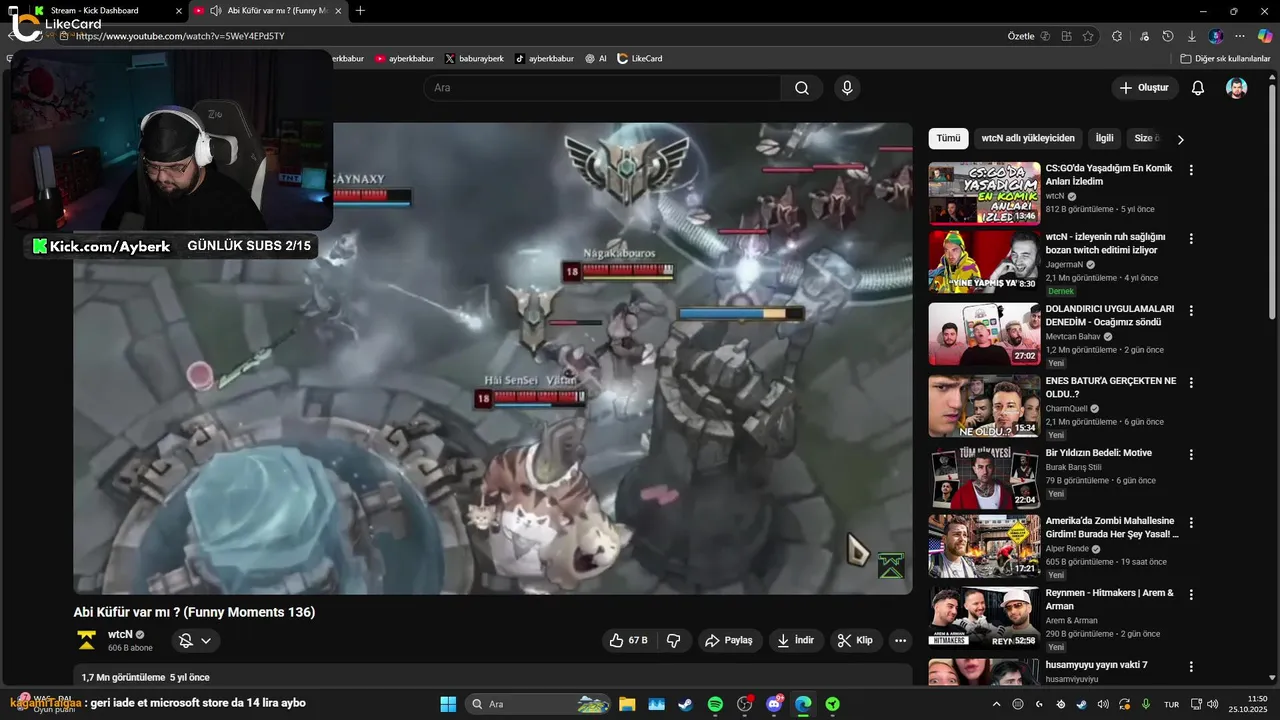Click the main video player
Image resolution: width=1280 pixels, height=720 pixels.
point(493,358)
